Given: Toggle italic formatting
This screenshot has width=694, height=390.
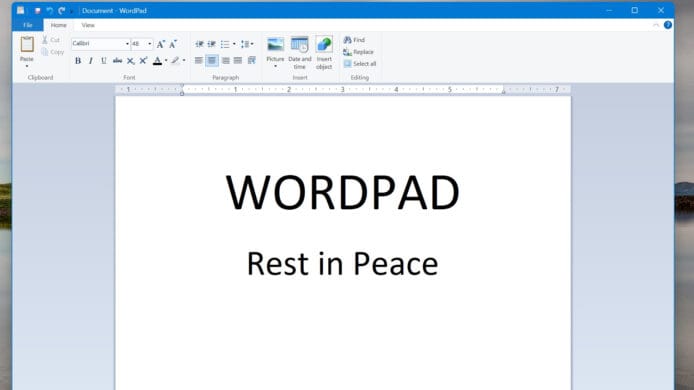Looking at the screenshot, I should (x=91, y=61).
